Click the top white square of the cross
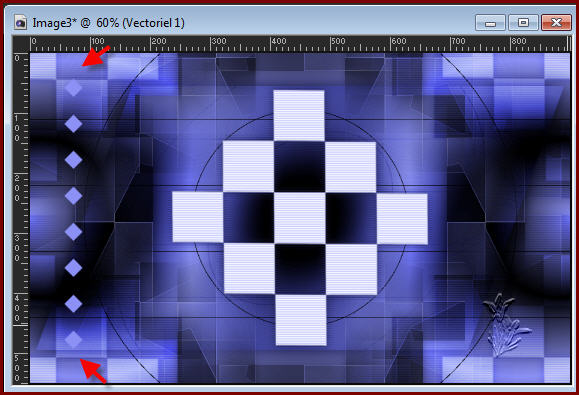 [299, 116]
